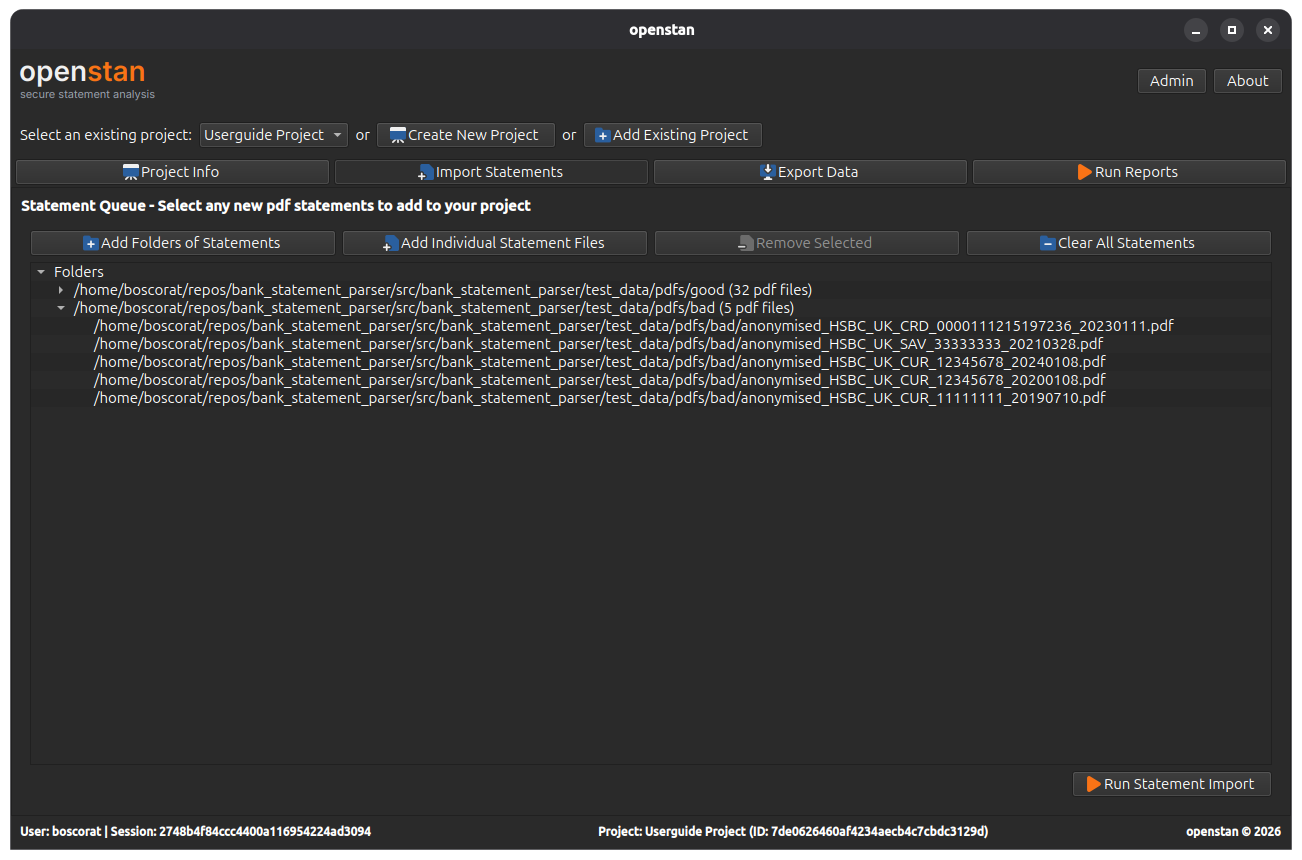The width and height of the screenshot is (1302, 860).
Task: Click the file-plus icon on Add Individual Statement Files
Action: tap(391, 243)
